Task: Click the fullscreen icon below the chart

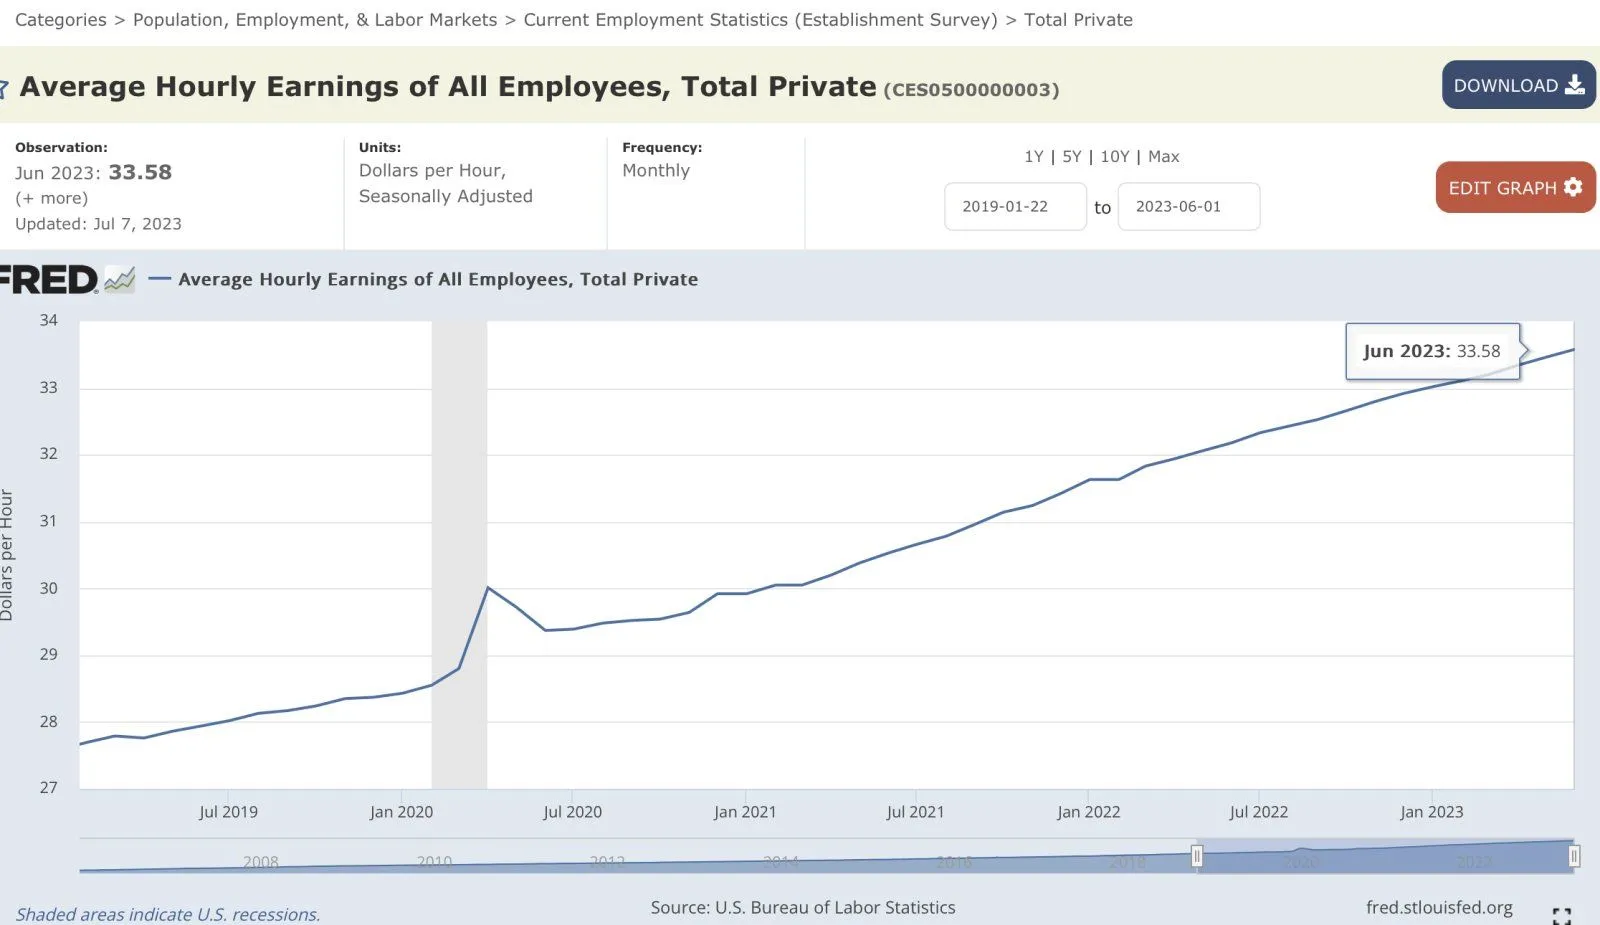Action: pos(1561,915)
